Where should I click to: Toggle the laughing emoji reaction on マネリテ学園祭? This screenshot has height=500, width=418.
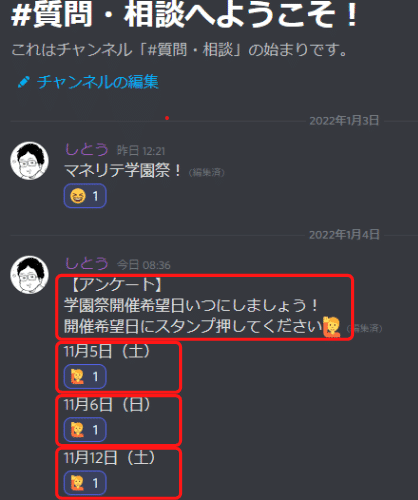(x=85, y=196)
